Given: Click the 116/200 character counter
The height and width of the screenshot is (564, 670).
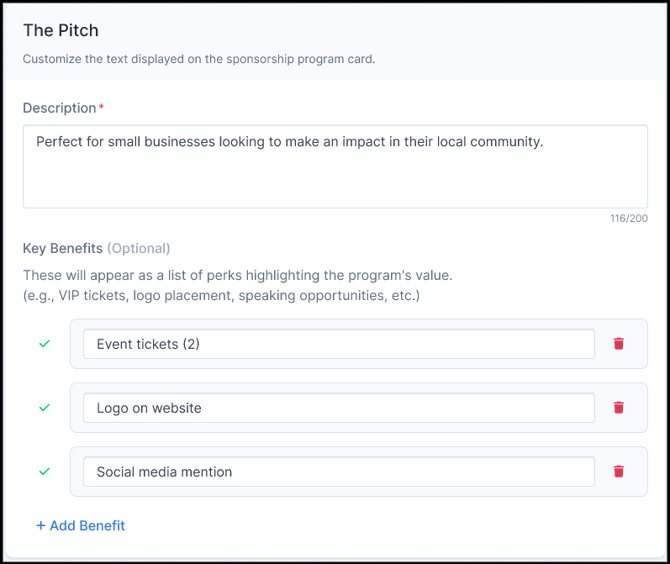Looking at the screenshot, I should point(629,218).
